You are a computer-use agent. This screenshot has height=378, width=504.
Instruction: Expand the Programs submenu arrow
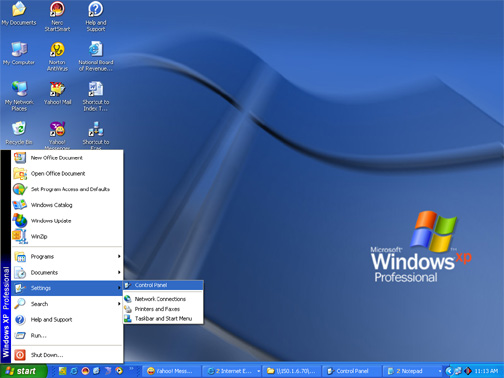tap(119, 256)
